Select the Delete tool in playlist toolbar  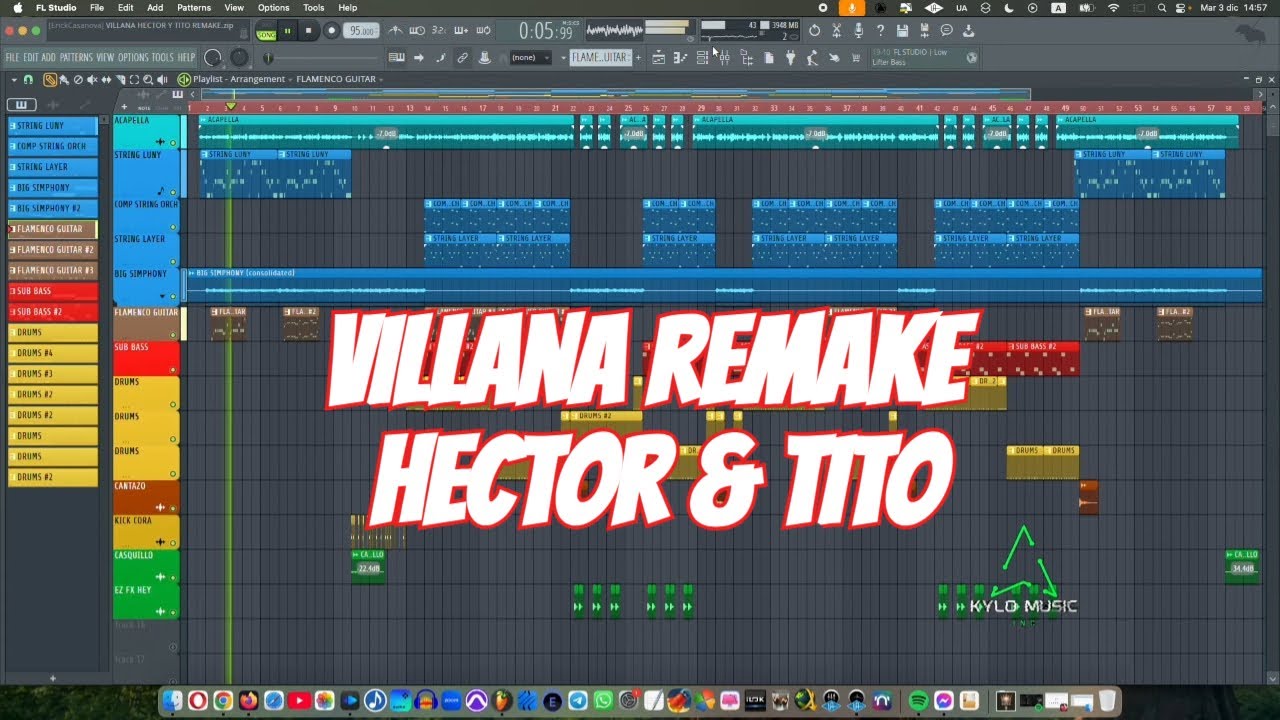pyautogui.click(x=78, y=80)
